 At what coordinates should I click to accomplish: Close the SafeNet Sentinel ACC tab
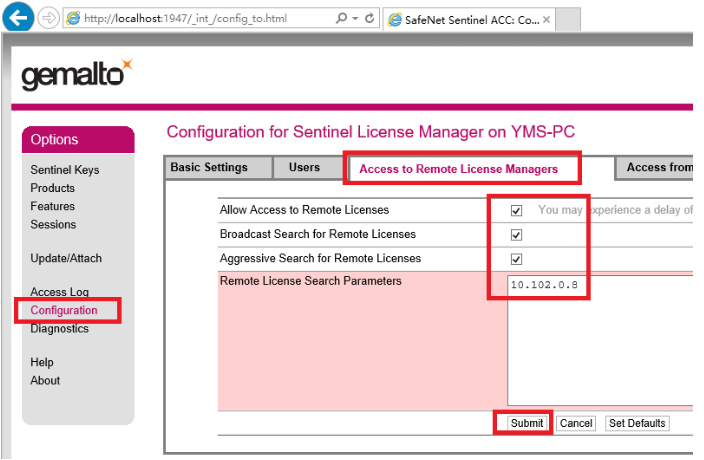click(x=546, y=20)
